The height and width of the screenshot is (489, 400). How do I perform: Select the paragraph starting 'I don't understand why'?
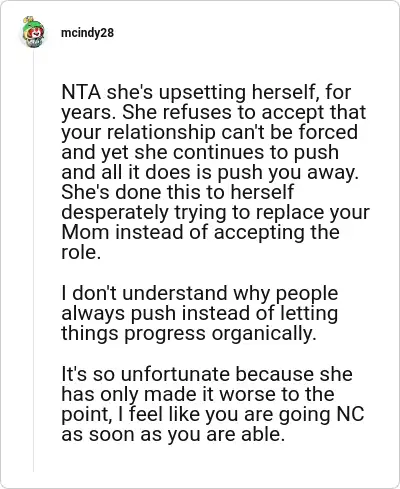[x=200, y=313]
